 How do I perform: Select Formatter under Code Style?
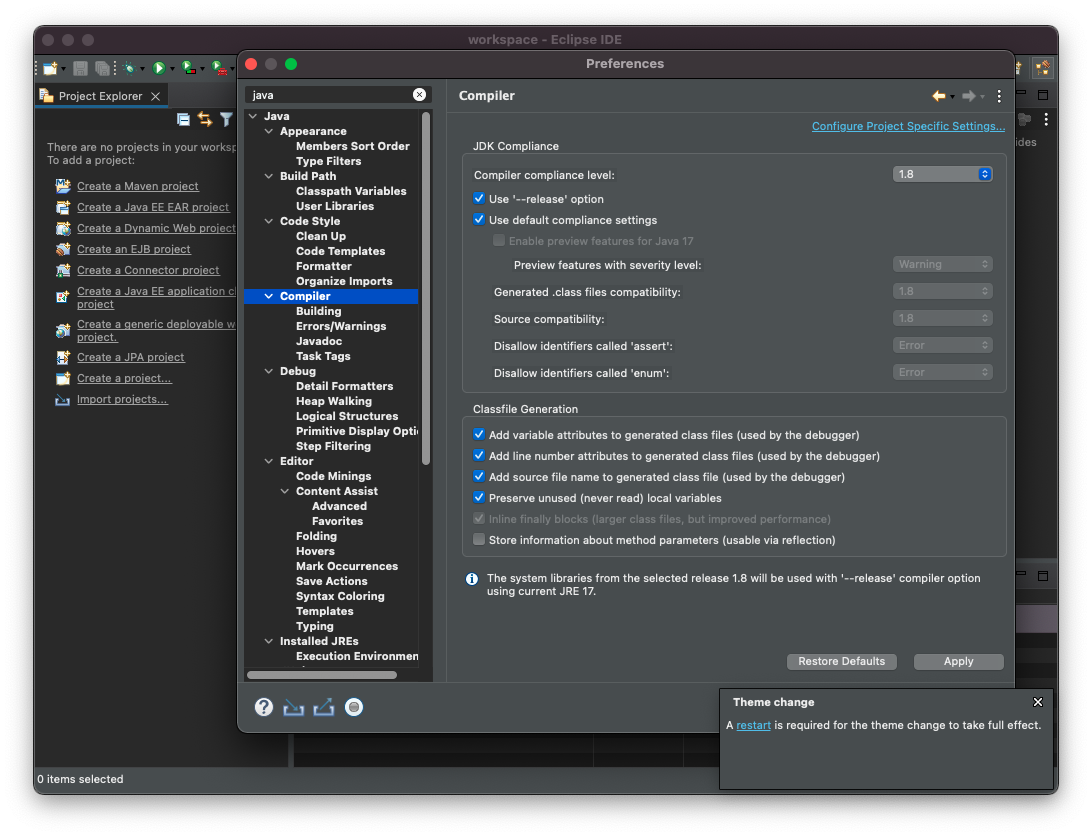[324, 266]
